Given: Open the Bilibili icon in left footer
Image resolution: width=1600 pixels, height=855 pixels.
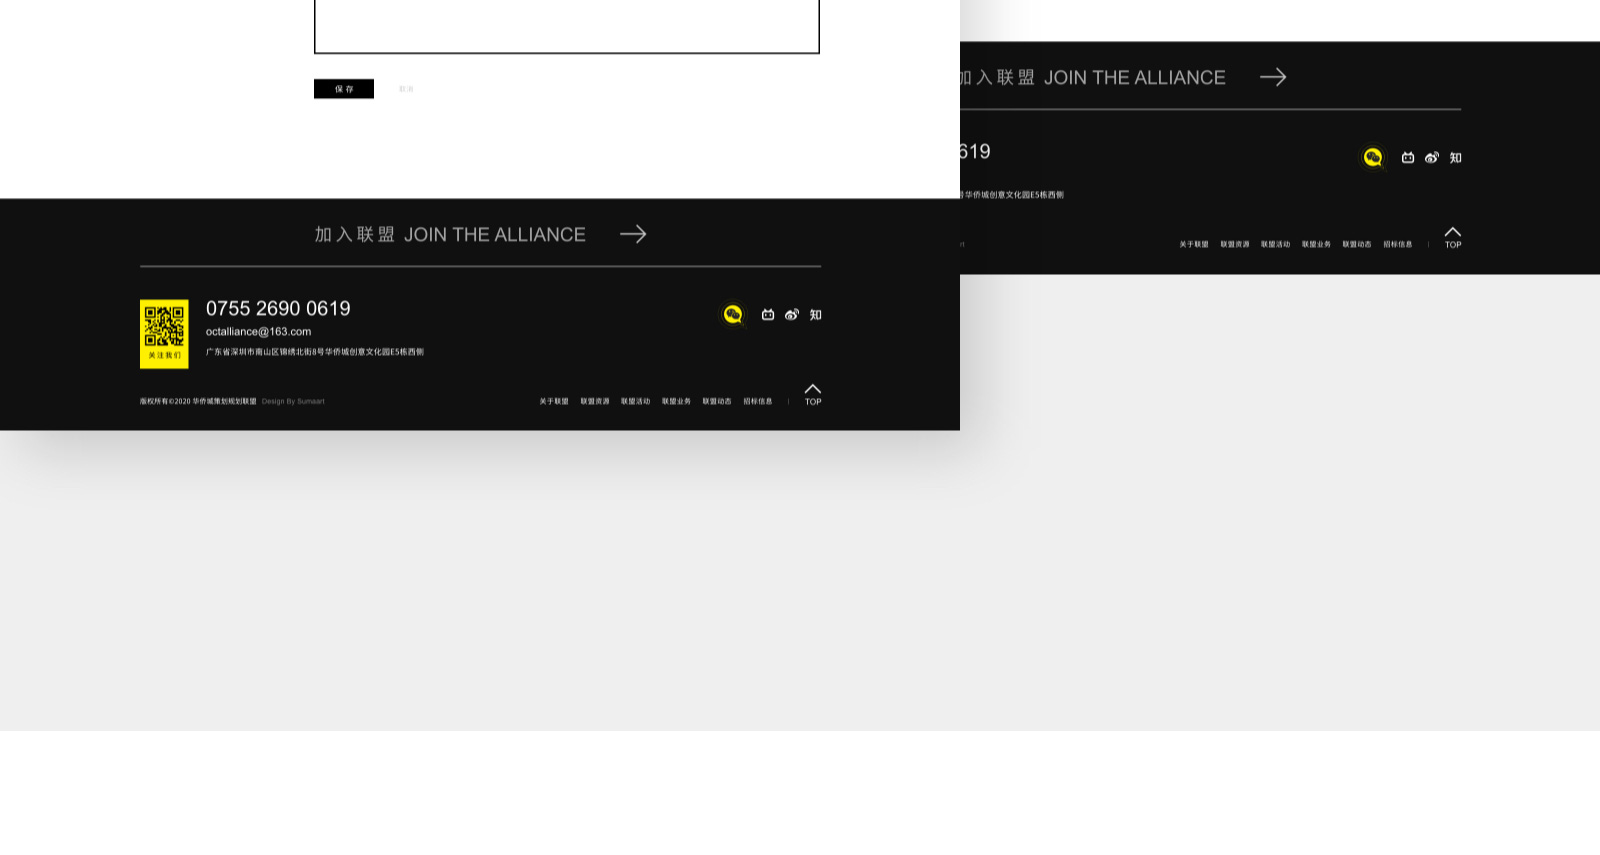Looking at the screenshot, I should coord(768,315).
